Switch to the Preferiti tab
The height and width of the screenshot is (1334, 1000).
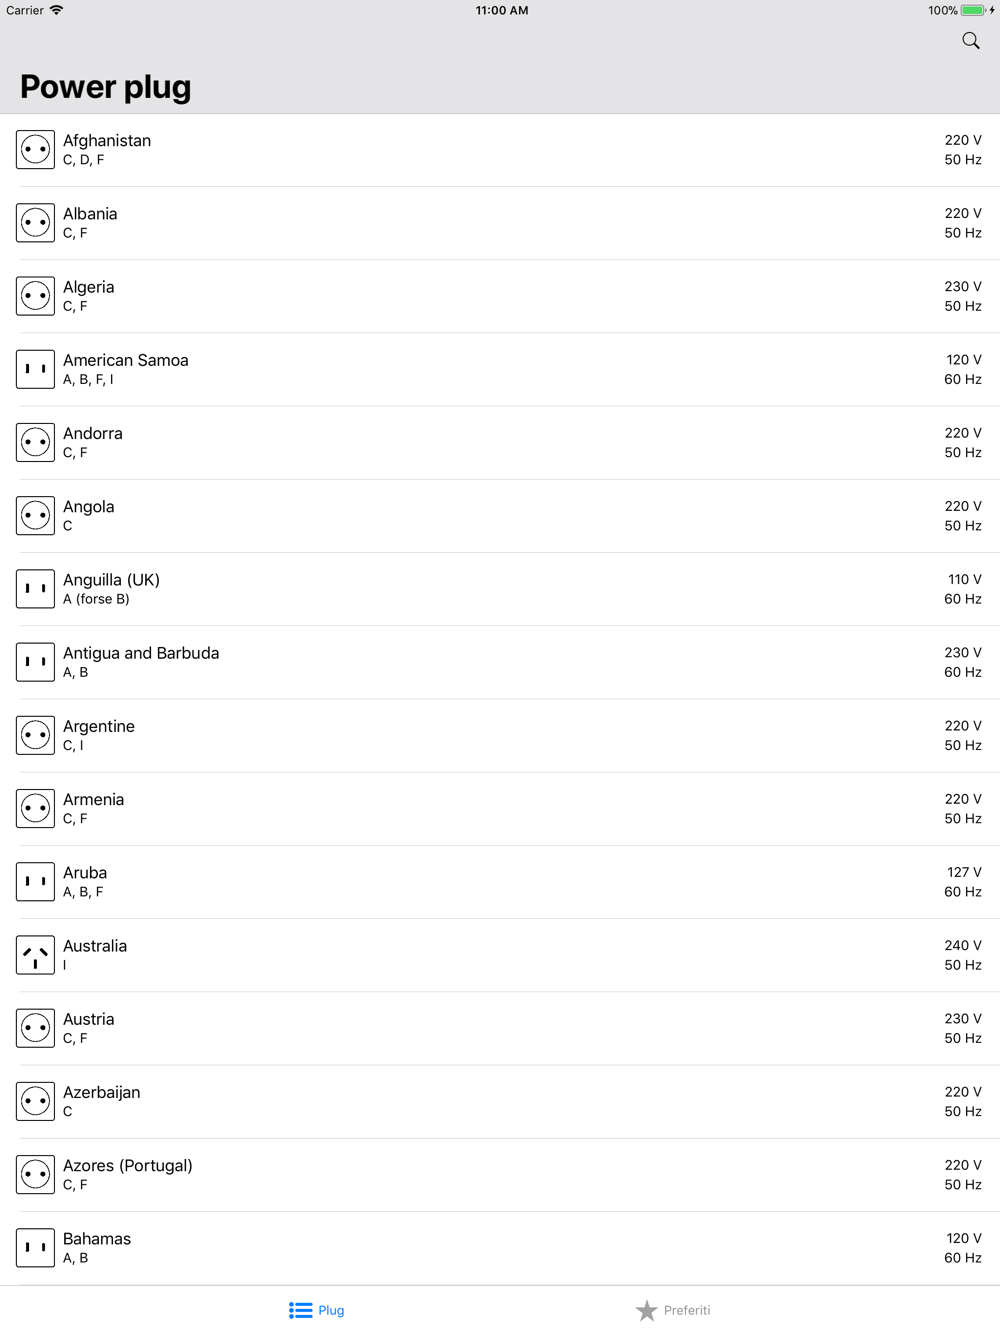click(673, 1310)
